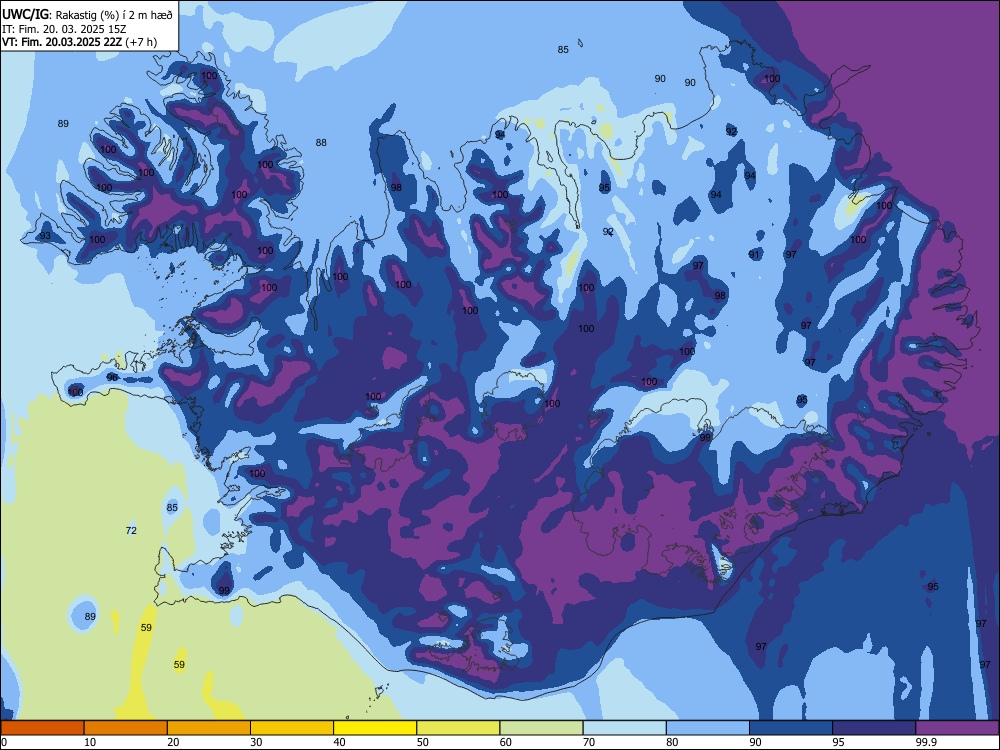The width and height of the screenshot is (1000, 750).
Task: Click the '93' humidity value on the map
Action: pos(45,236)
